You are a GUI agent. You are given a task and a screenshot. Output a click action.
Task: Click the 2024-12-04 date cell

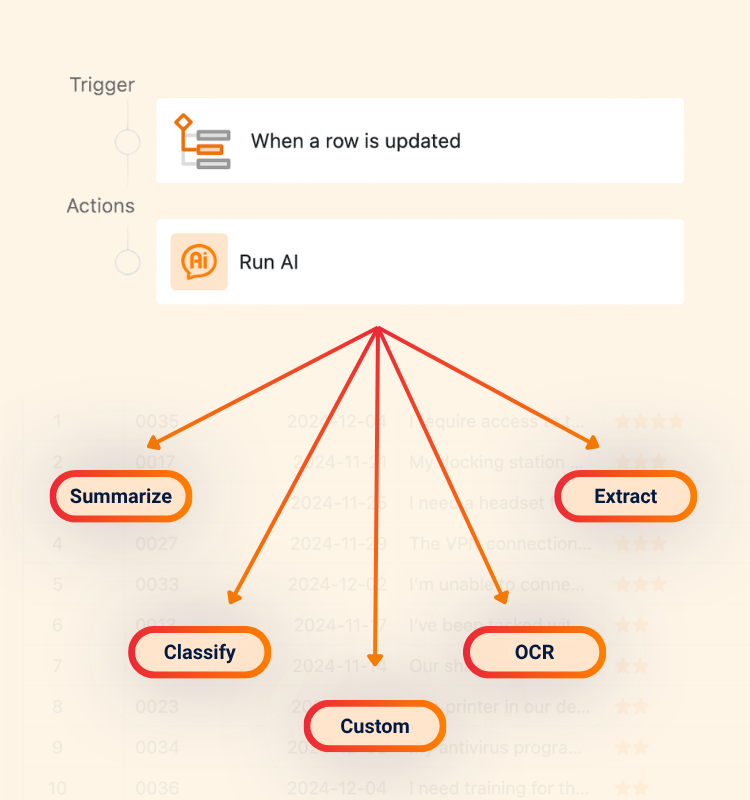[336, 788]
